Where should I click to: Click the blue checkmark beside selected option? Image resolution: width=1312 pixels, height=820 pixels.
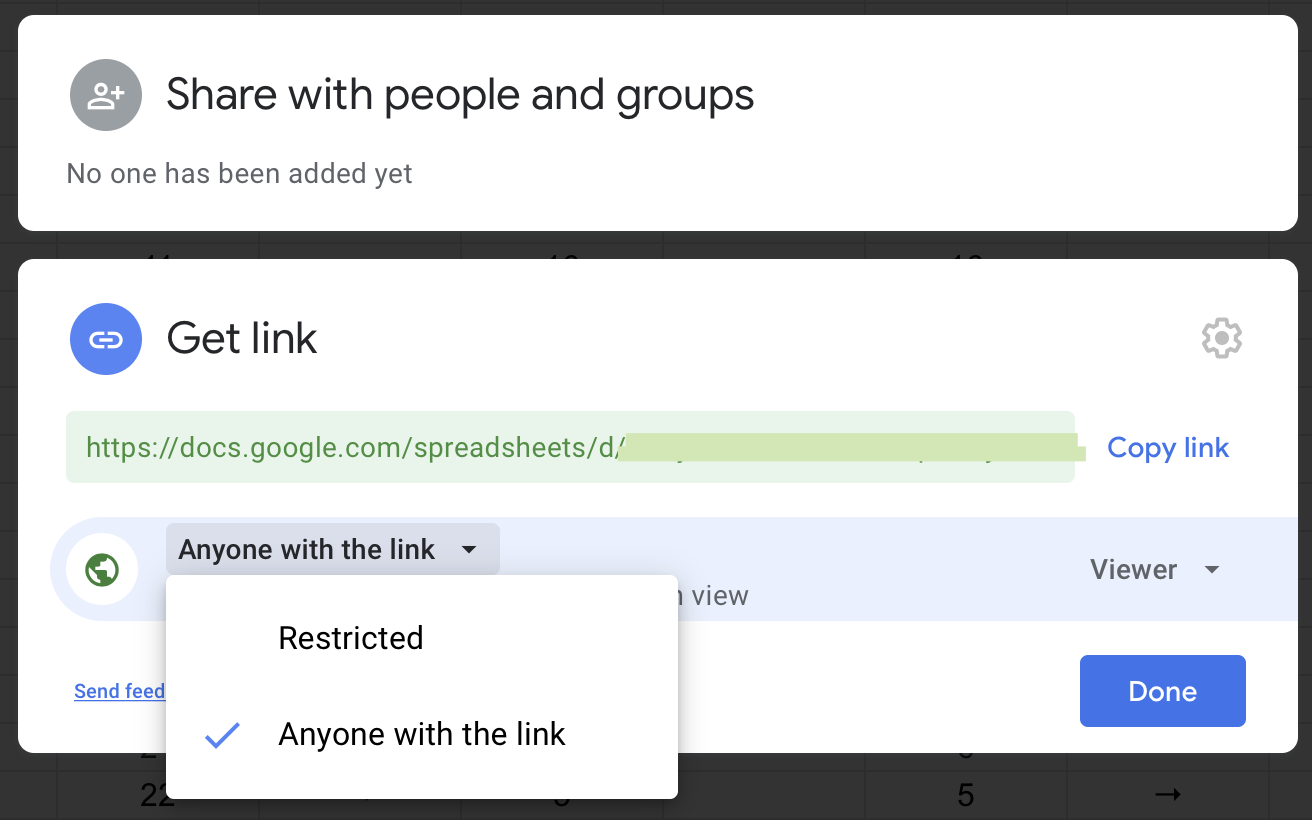pos(222,735)
